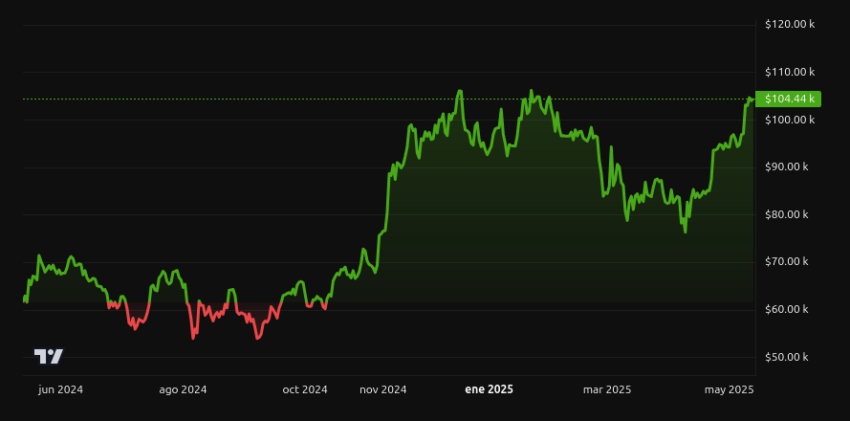850x421 pixels.
Task: Select the nov 2024 date label
Action: (x=383, y=390)
